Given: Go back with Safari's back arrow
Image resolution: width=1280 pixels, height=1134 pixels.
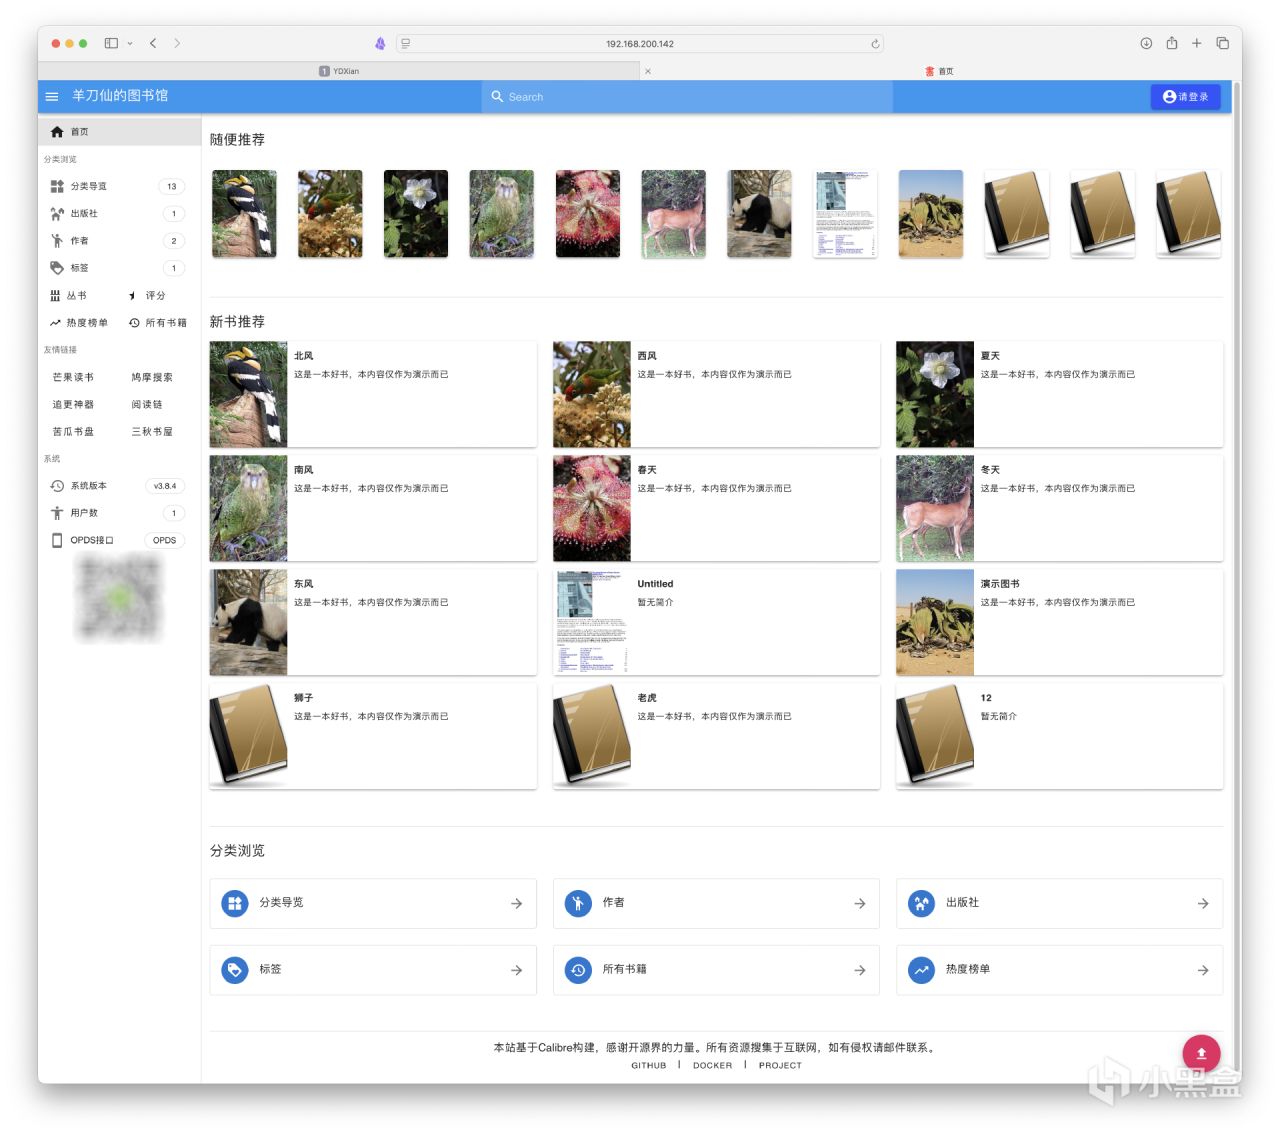Looking at the screenshot, I should [x=153, y=43].
